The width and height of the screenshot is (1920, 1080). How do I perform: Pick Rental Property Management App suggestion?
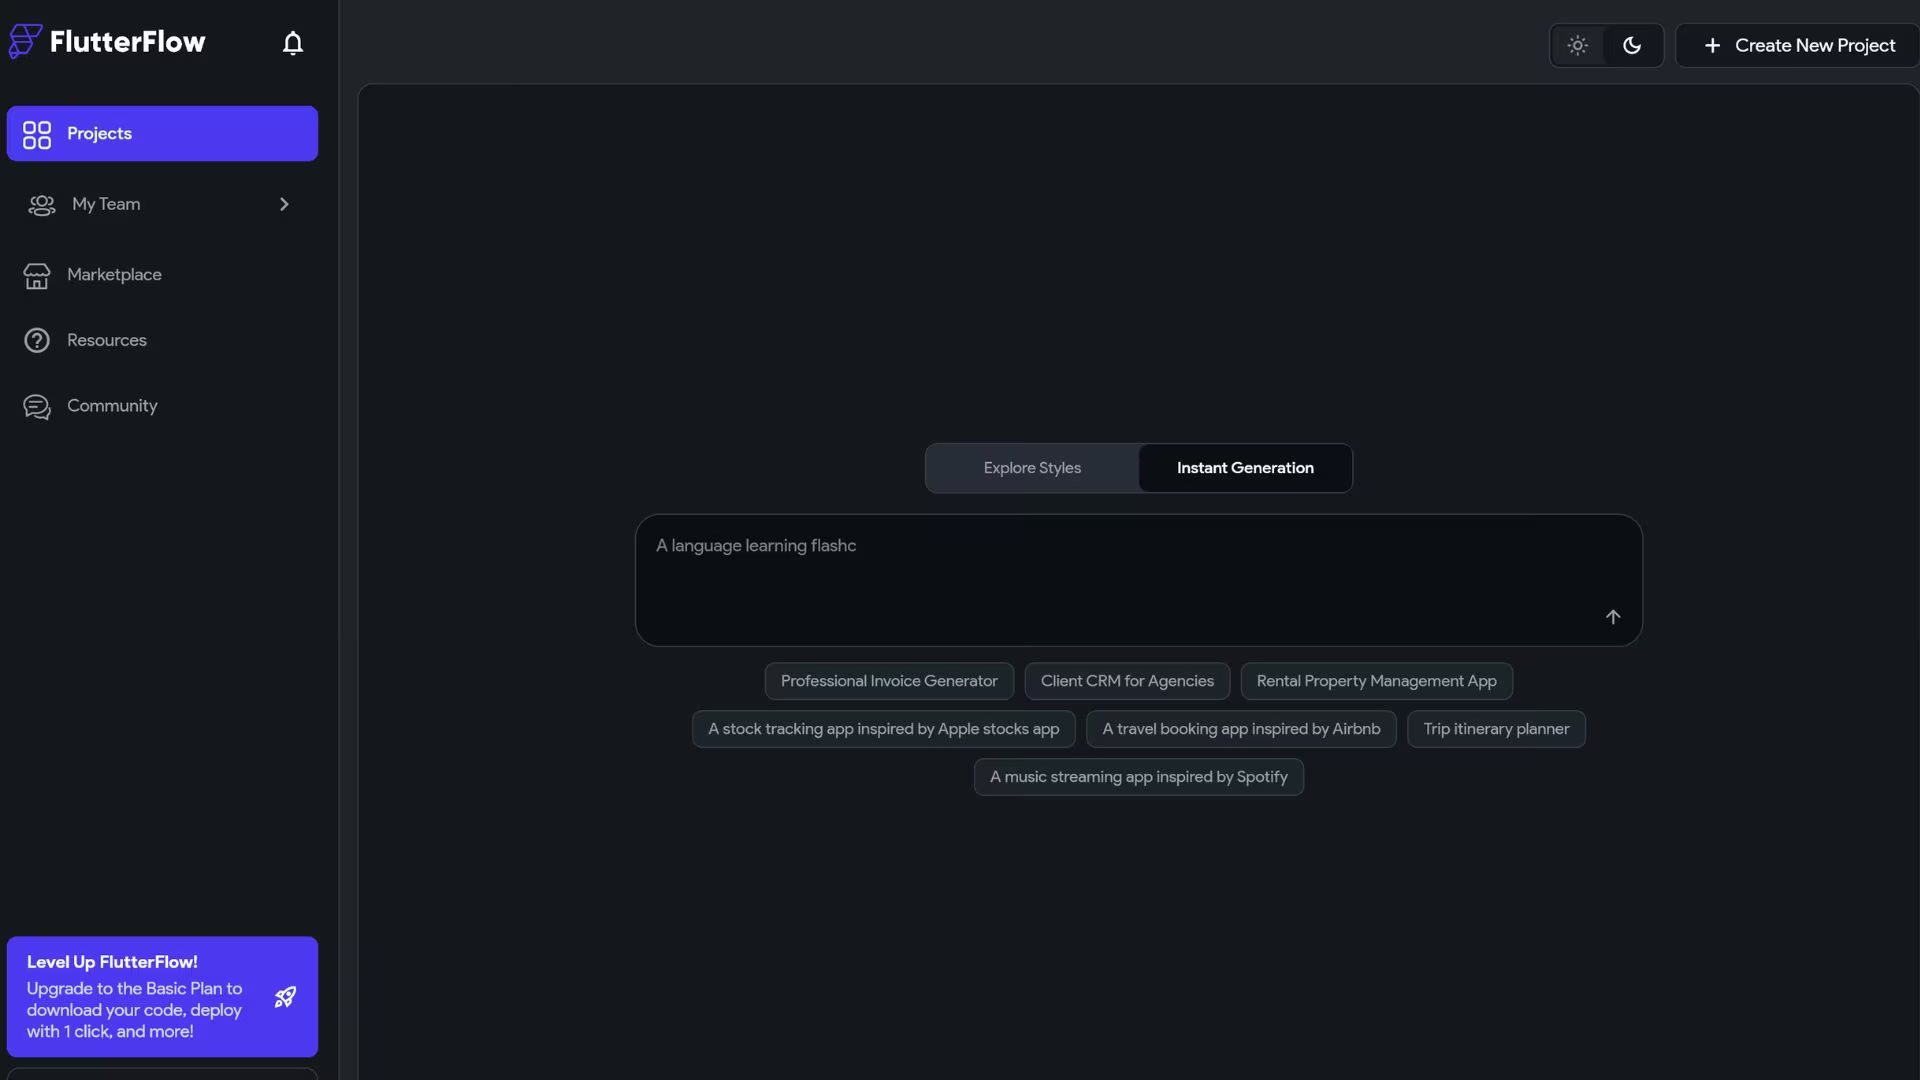(x=1376, y=681)
